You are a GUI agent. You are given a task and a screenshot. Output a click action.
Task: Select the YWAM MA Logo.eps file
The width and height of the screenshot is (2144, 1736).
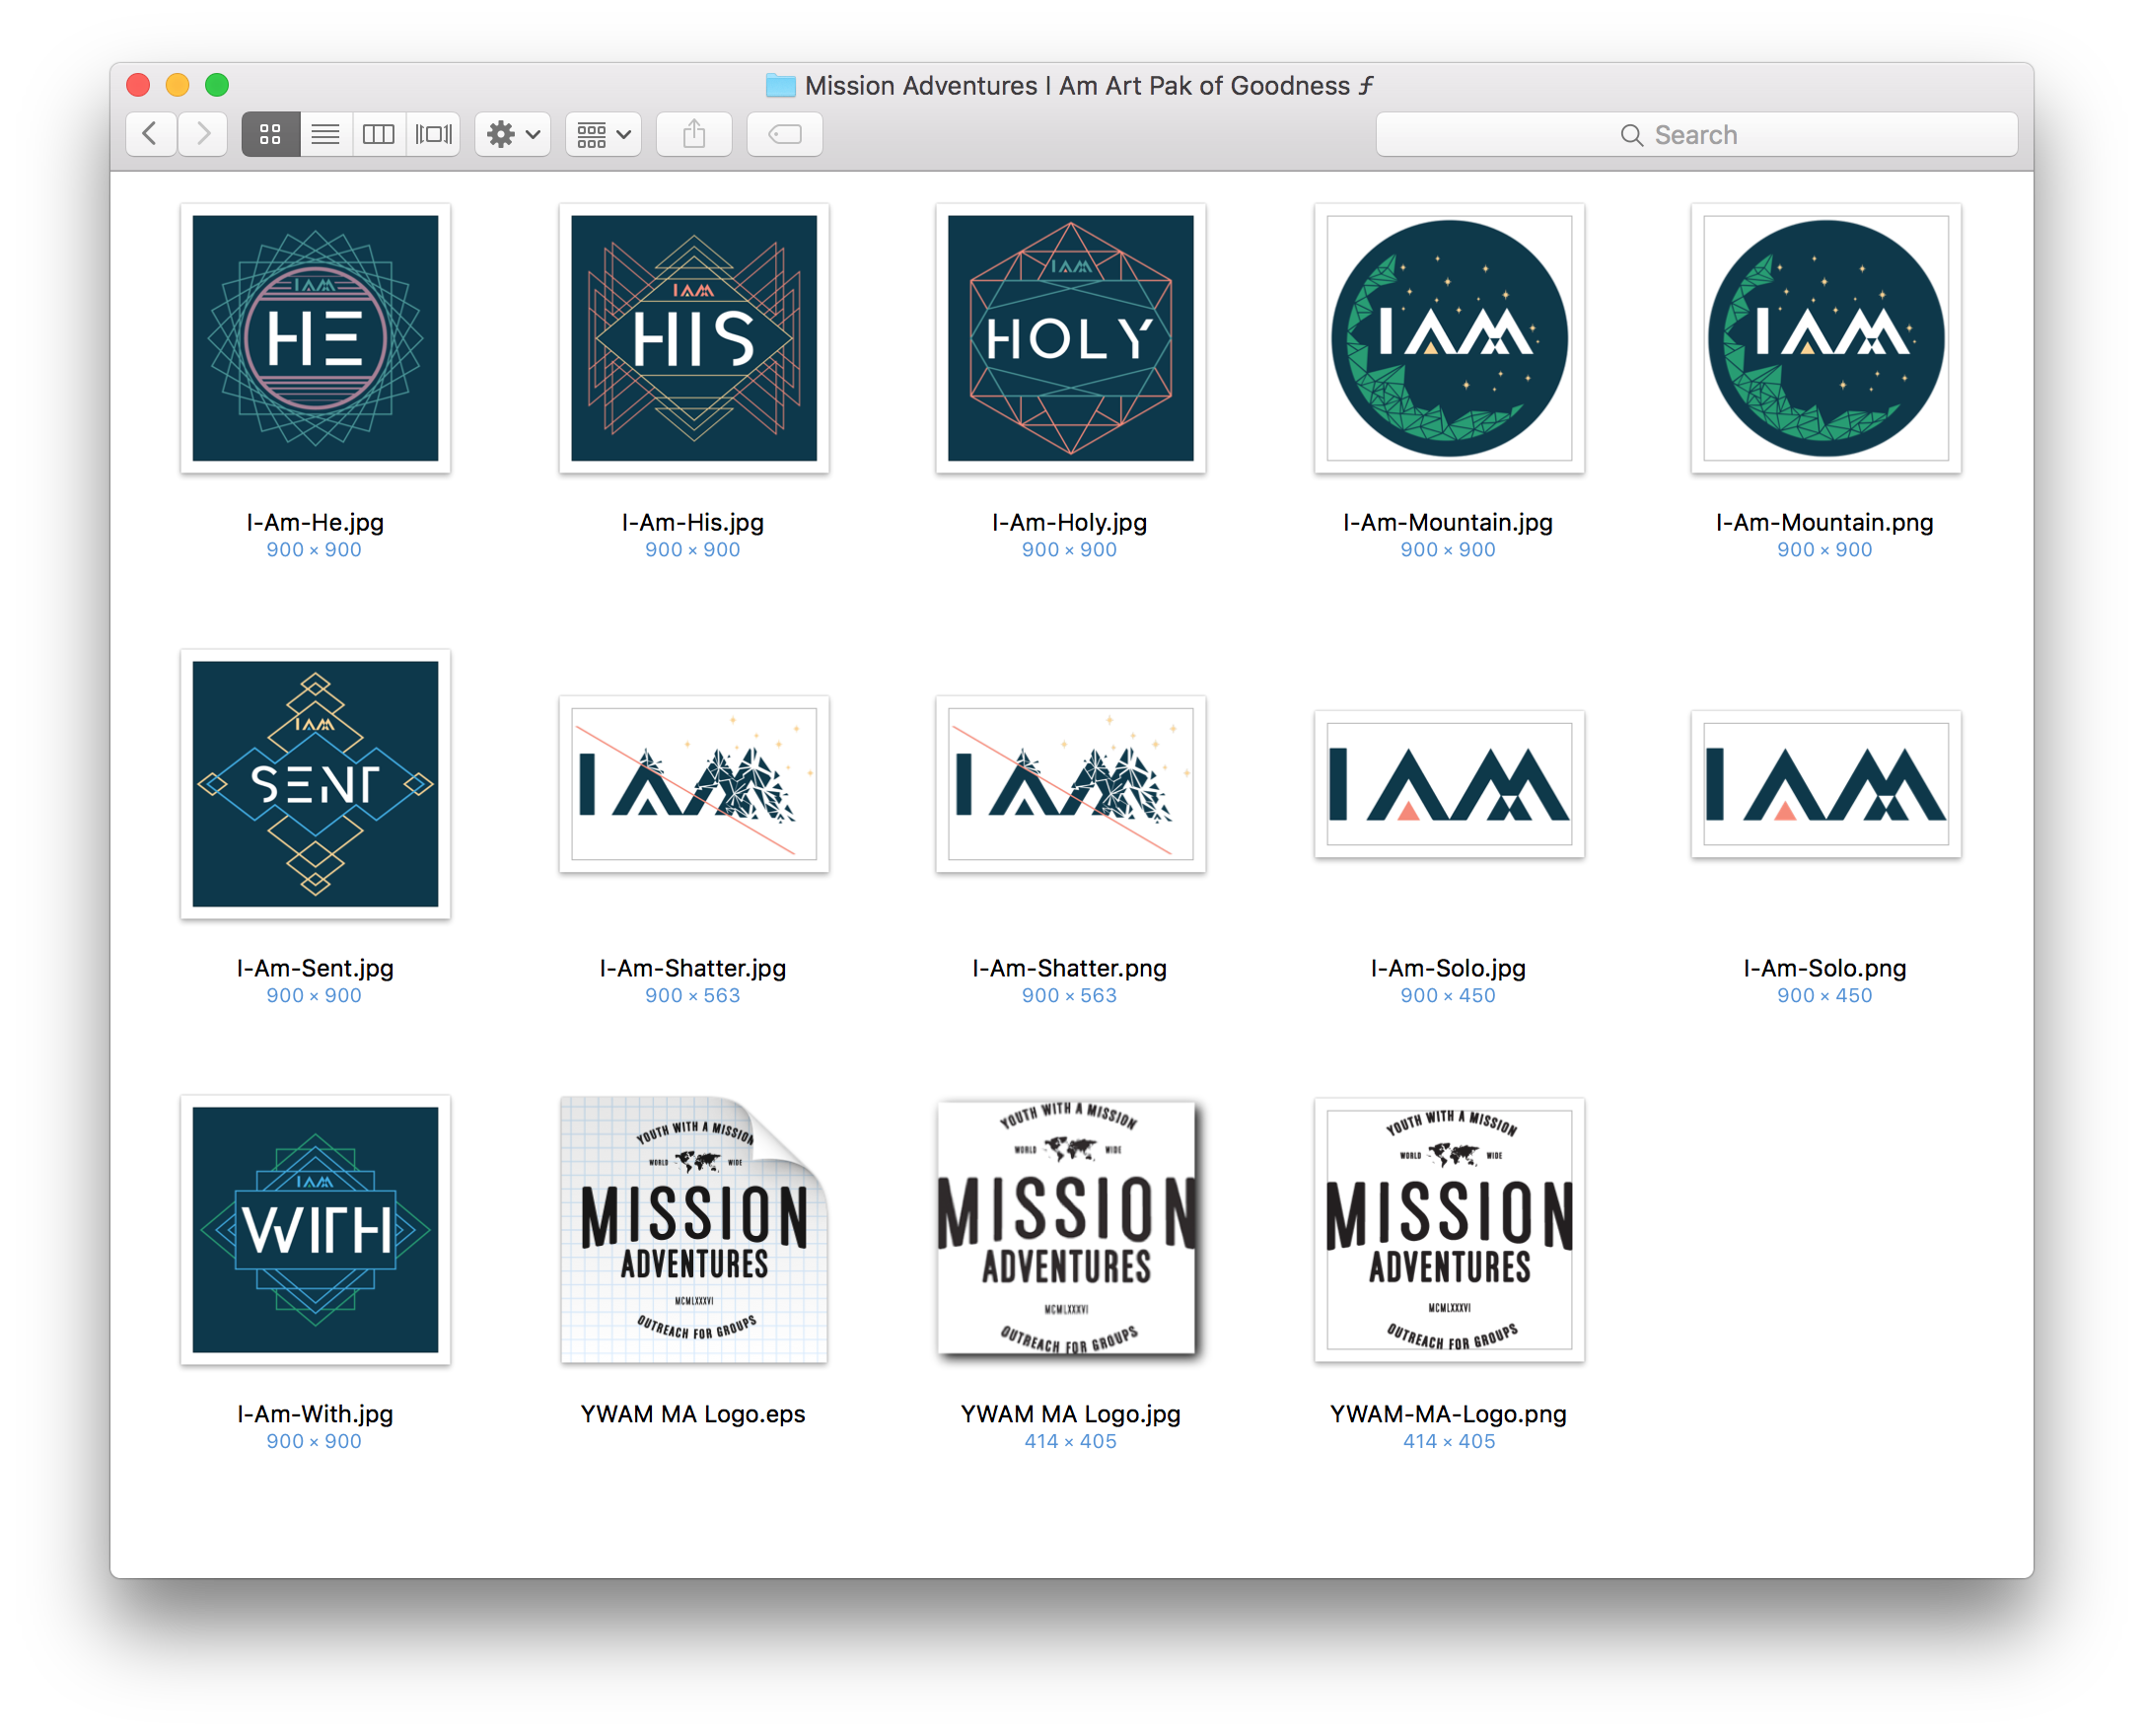tap(693, 1230)
